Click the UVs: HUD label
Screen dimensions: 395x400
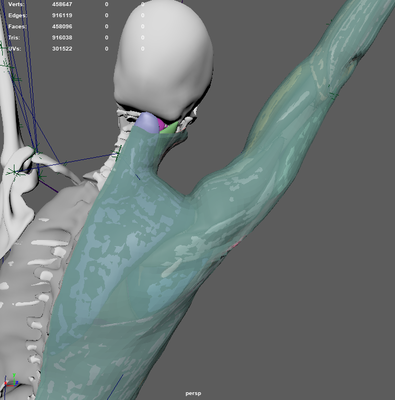(15, 49)
